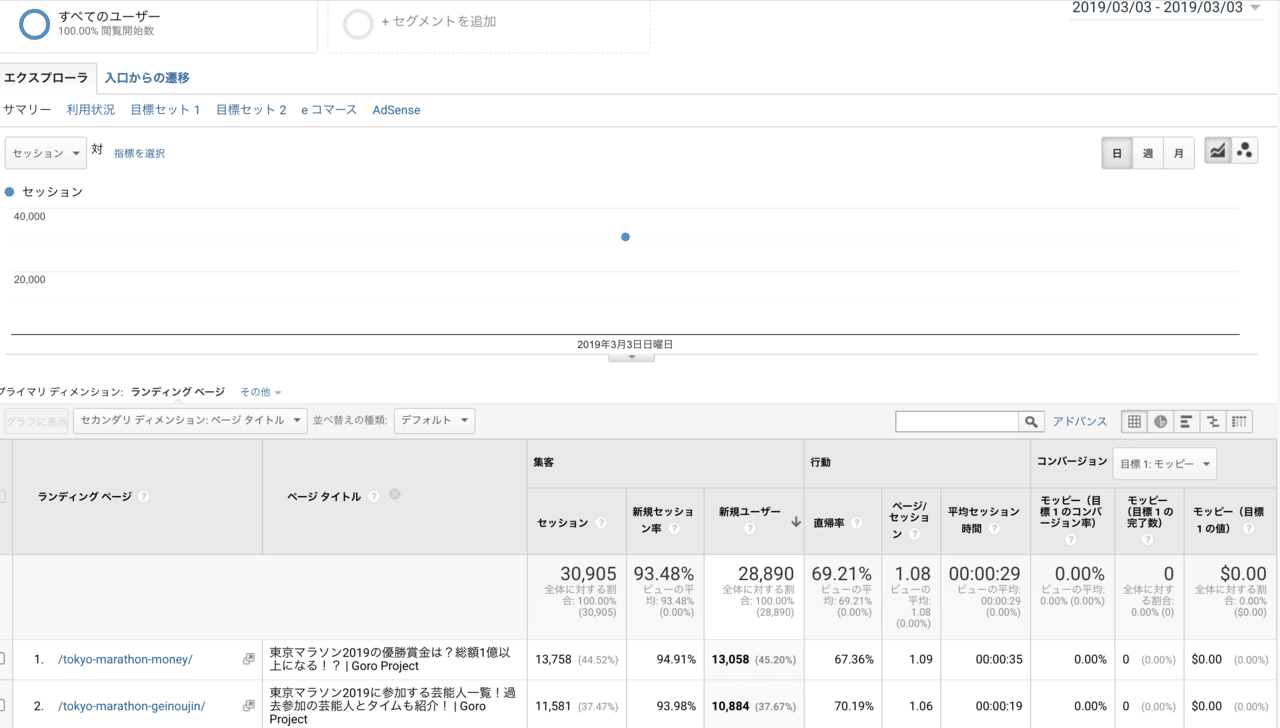The image size is (1280, 728).
Task: Open セッション metric dropdown
Action: pos(46,153)
